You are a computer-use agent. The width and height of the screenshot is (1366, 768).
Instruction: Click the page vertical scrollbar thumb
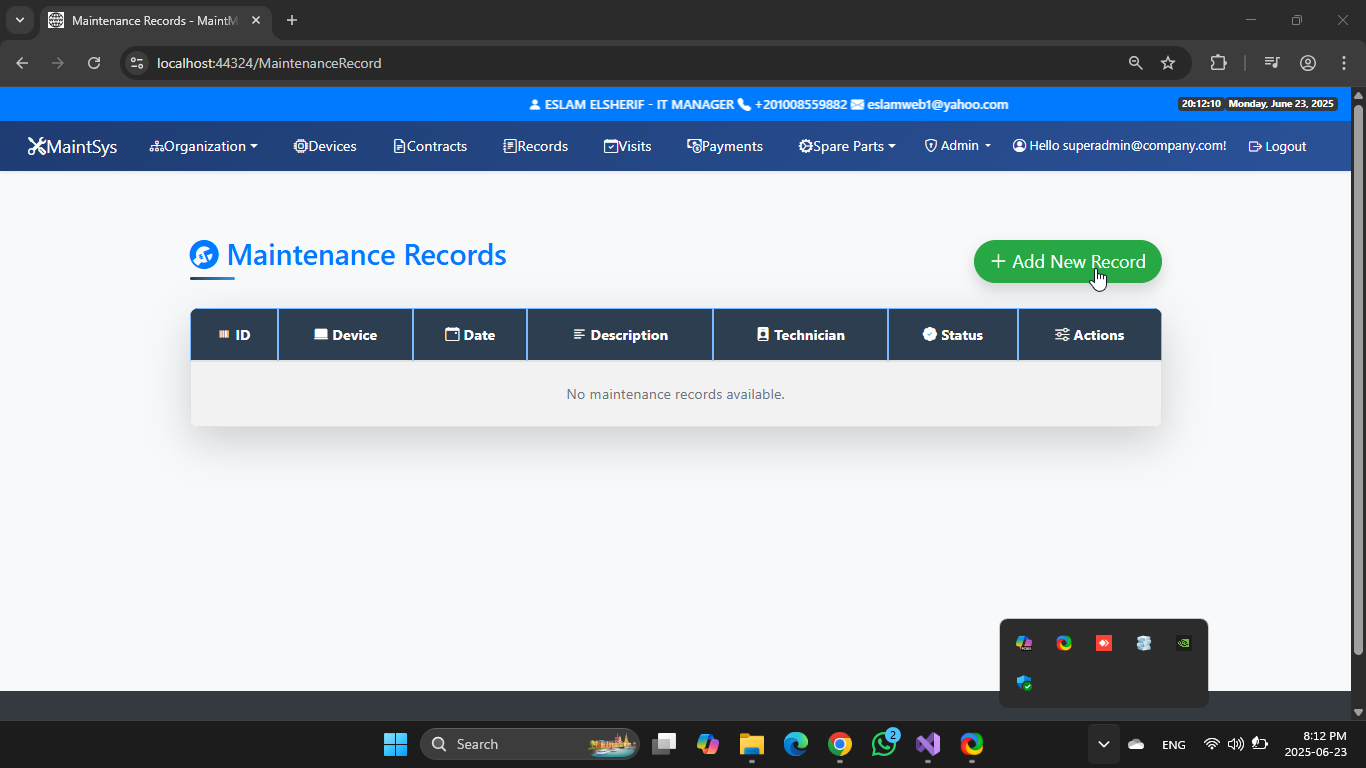(x=1358, y=380)
